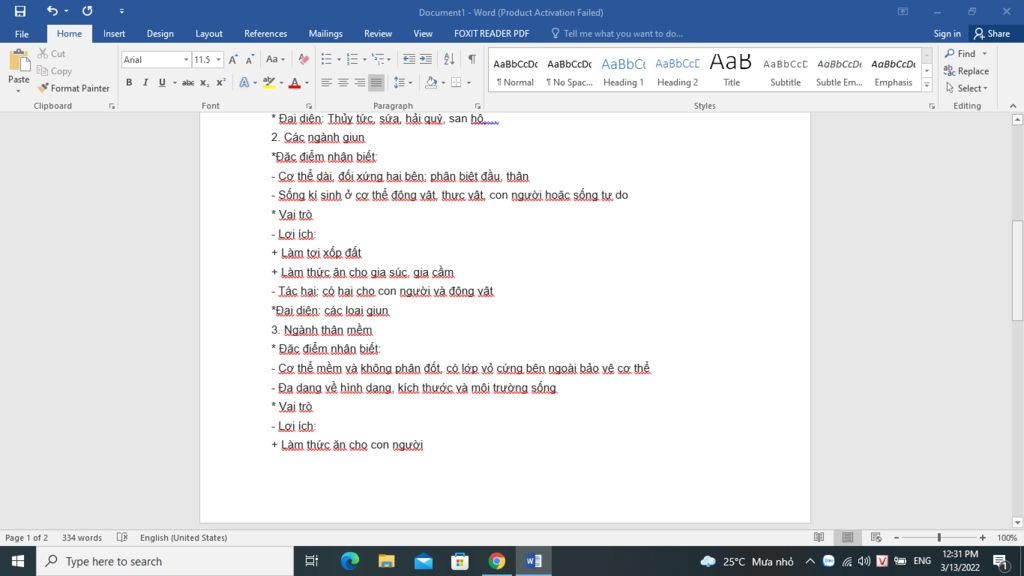This screenshot has width=1024, height=576.
Task: Apply the yellow text highlight color
Action: pos(268,82)
